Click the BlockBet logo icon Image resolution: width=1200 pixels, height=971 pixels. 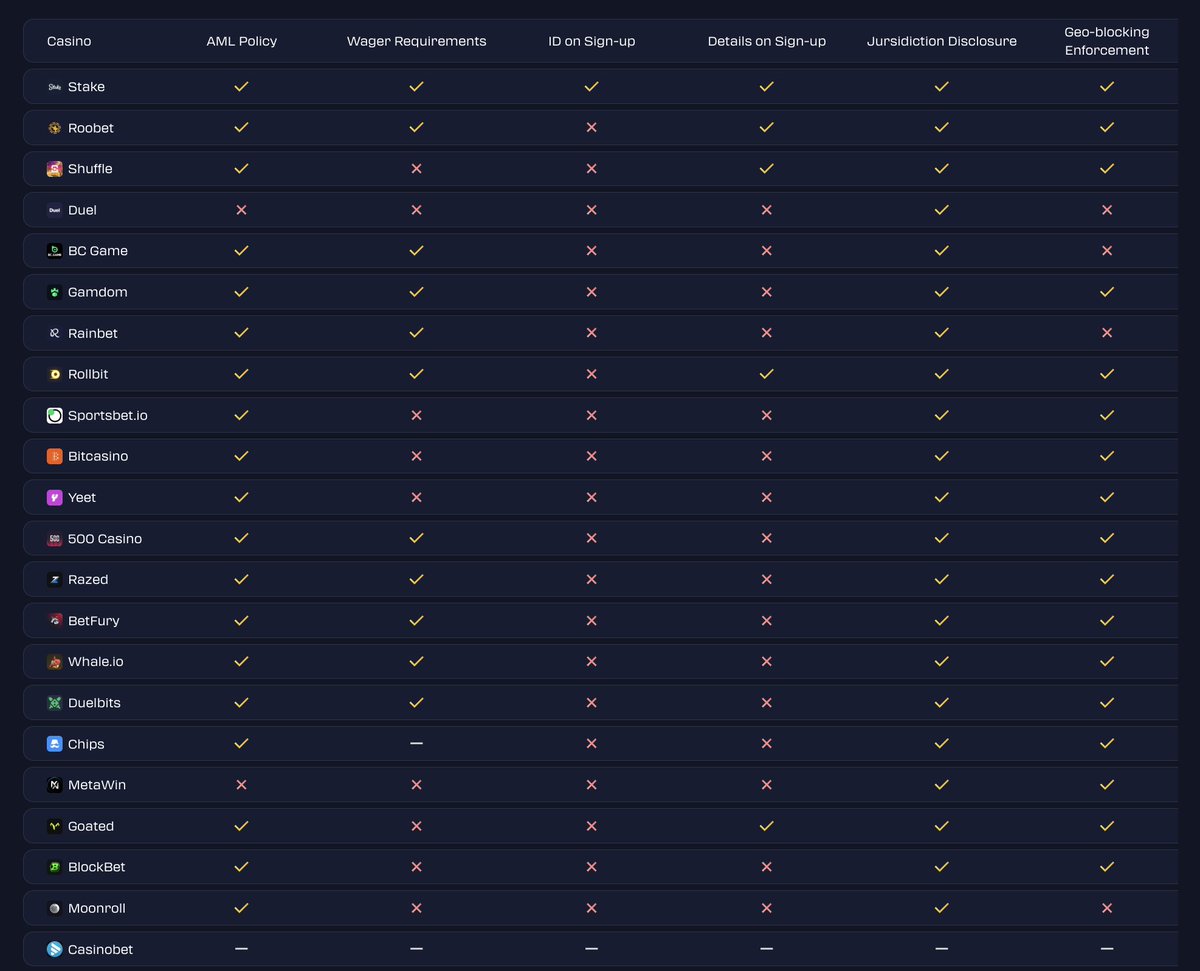55,867
